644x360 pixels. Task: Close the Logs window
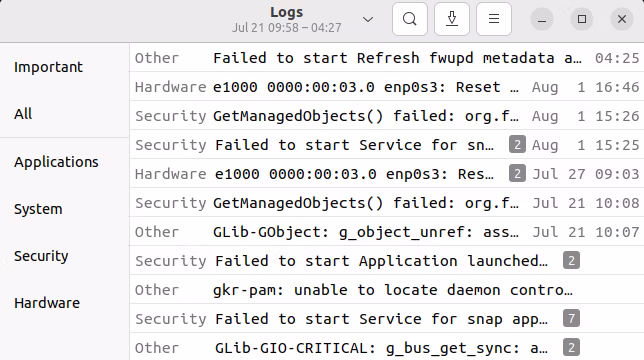(x=622, y=19)
